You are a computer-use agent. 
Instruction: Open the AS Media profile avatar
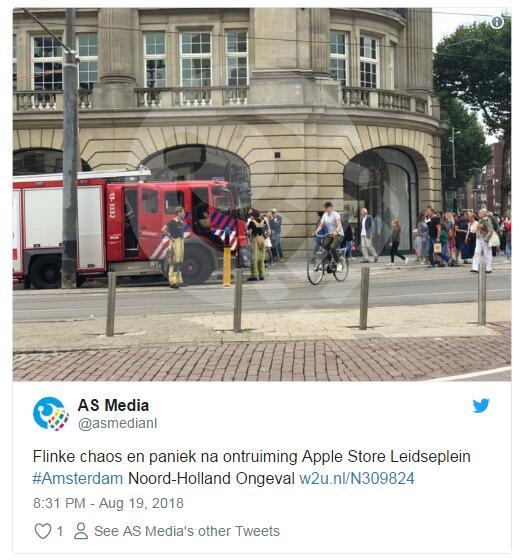[x=51, y=414]
